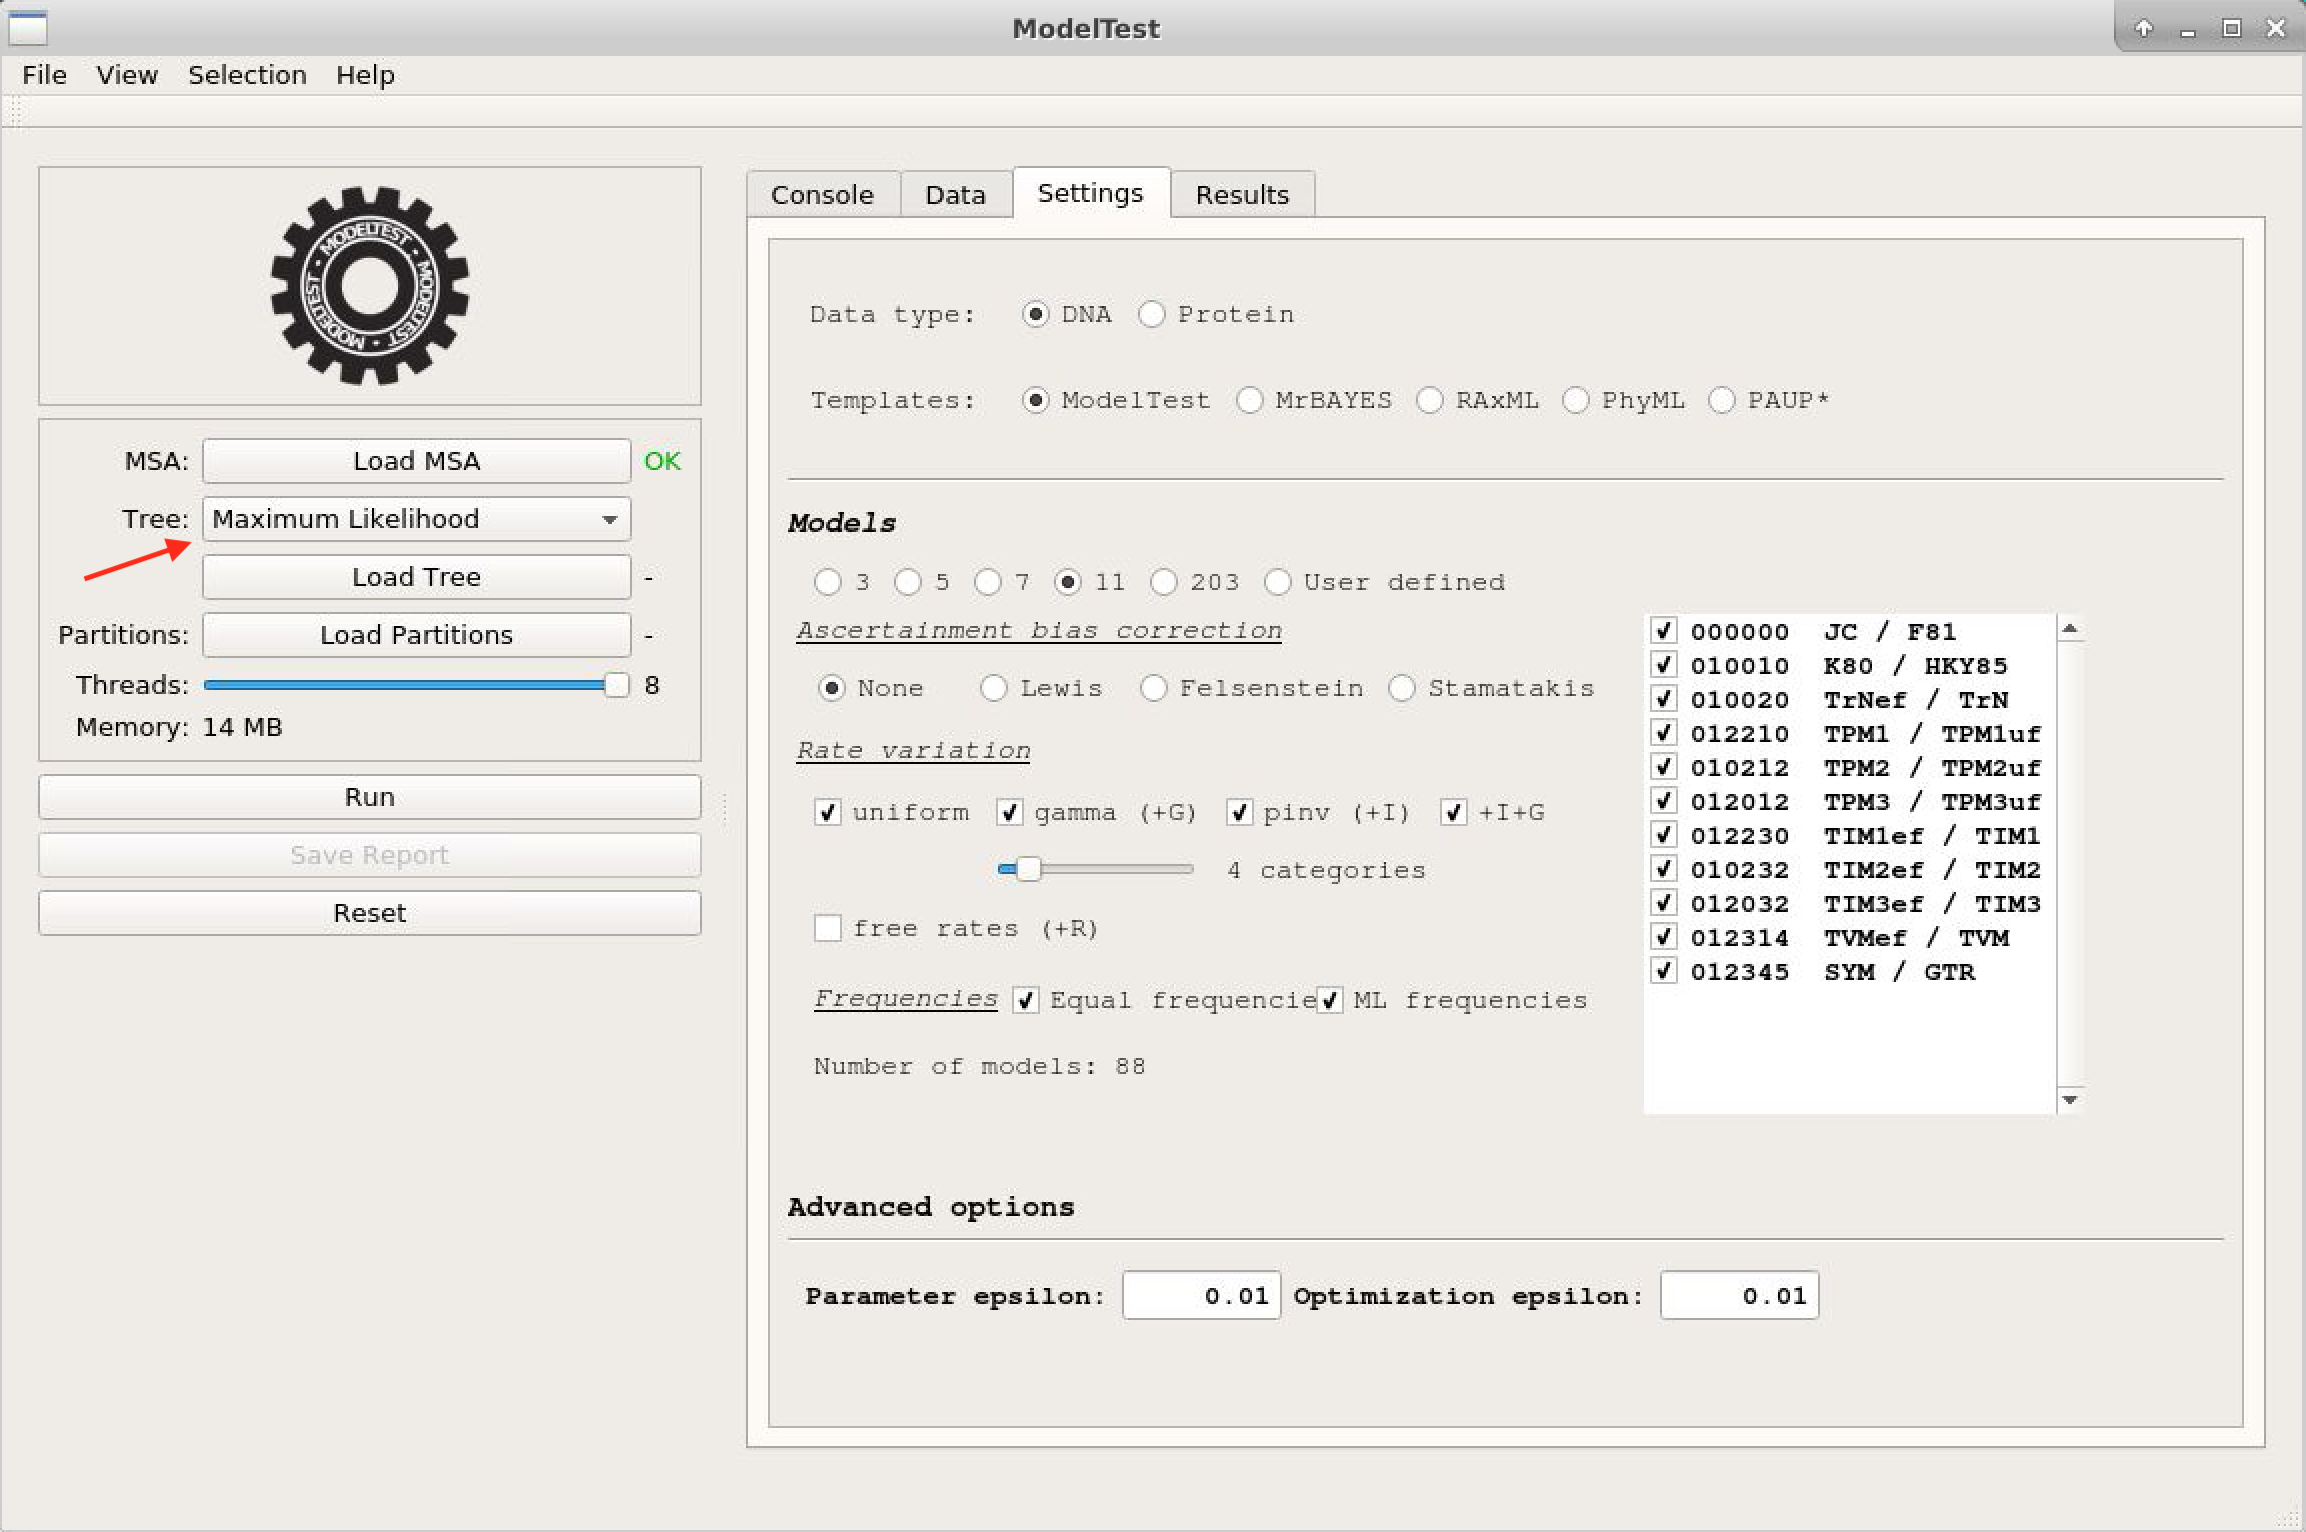Select the MrBAYES template radio button
Screen dimensions: 2306x1532
[1250, 400]
